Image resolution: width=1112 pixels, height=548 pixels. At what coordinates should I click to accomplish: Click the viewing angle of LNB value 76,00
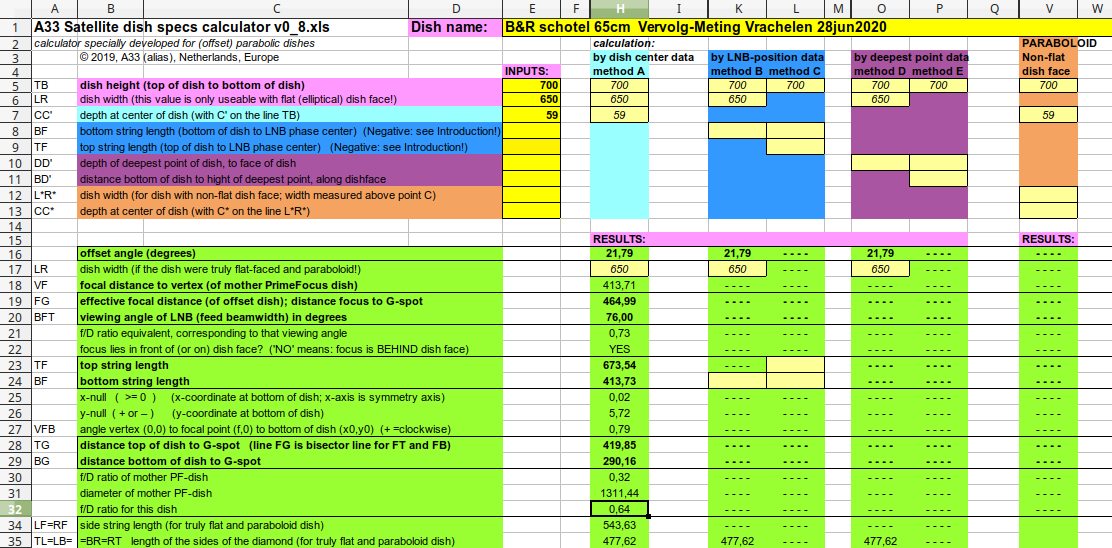[620, 316]
